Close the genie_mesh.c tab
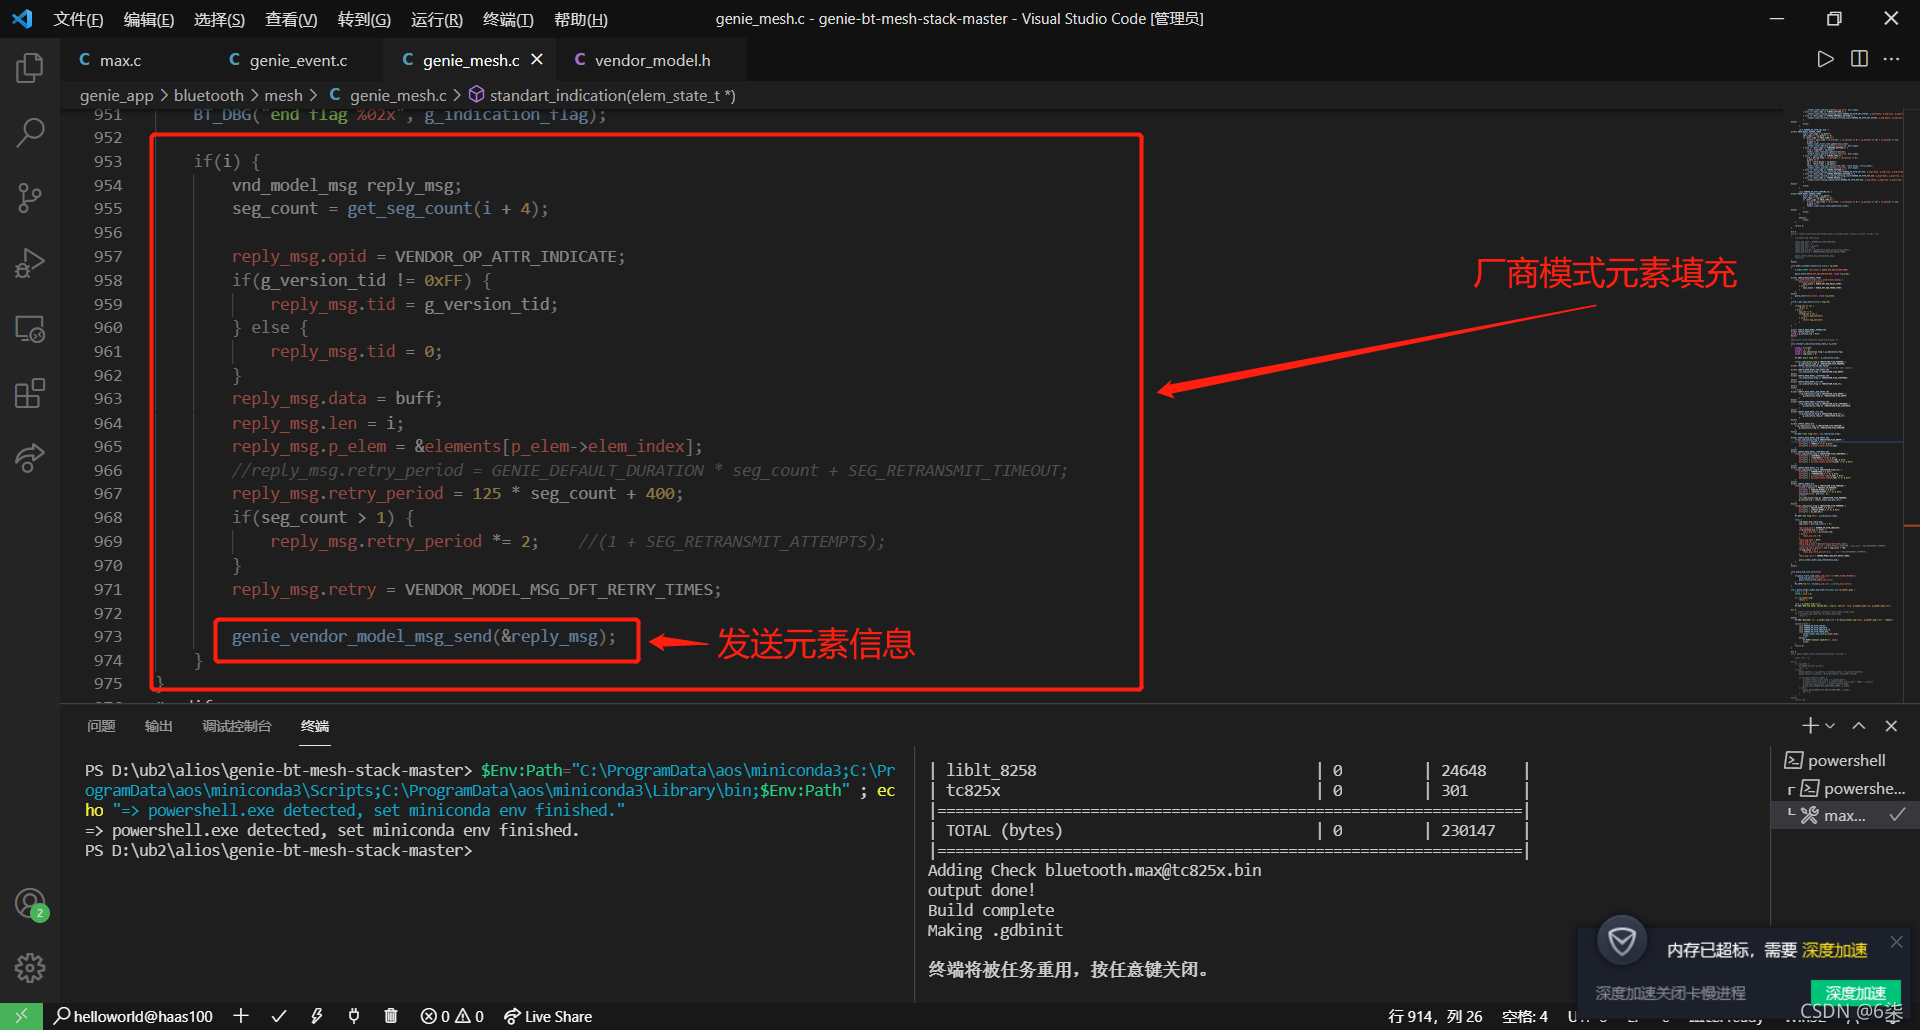1920x1030 pixels. 537,60
